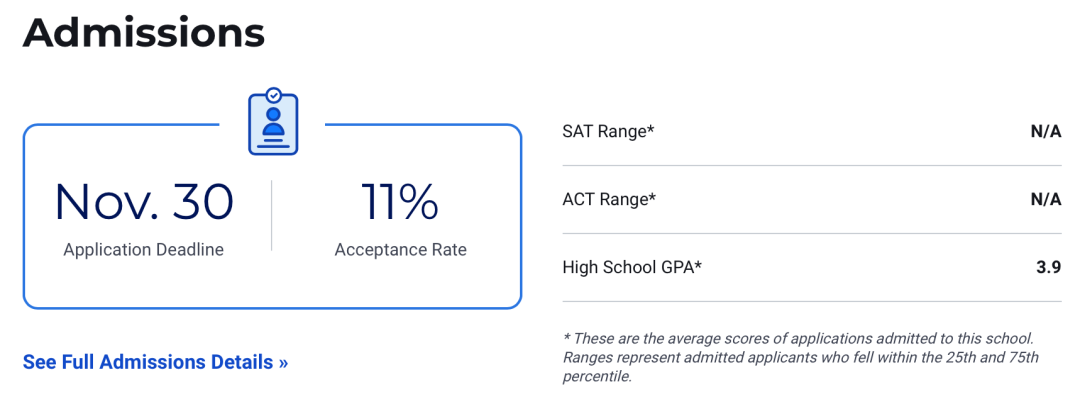The height and width of the screenshot is (399, 1080).
Task: Click the Acceptance Rate label
Action: [401, 249]
